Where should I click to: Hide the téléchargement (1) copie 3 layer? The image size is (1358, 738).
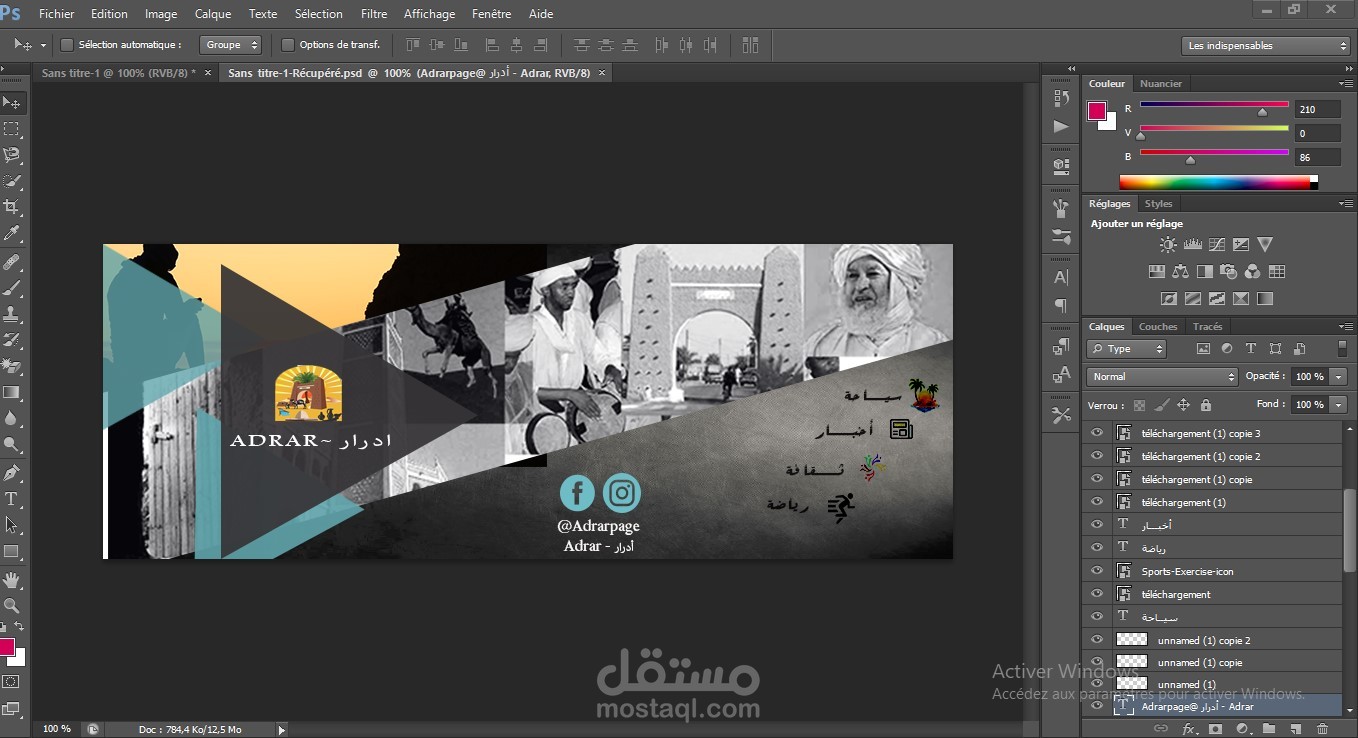[x=1097, y=433]
